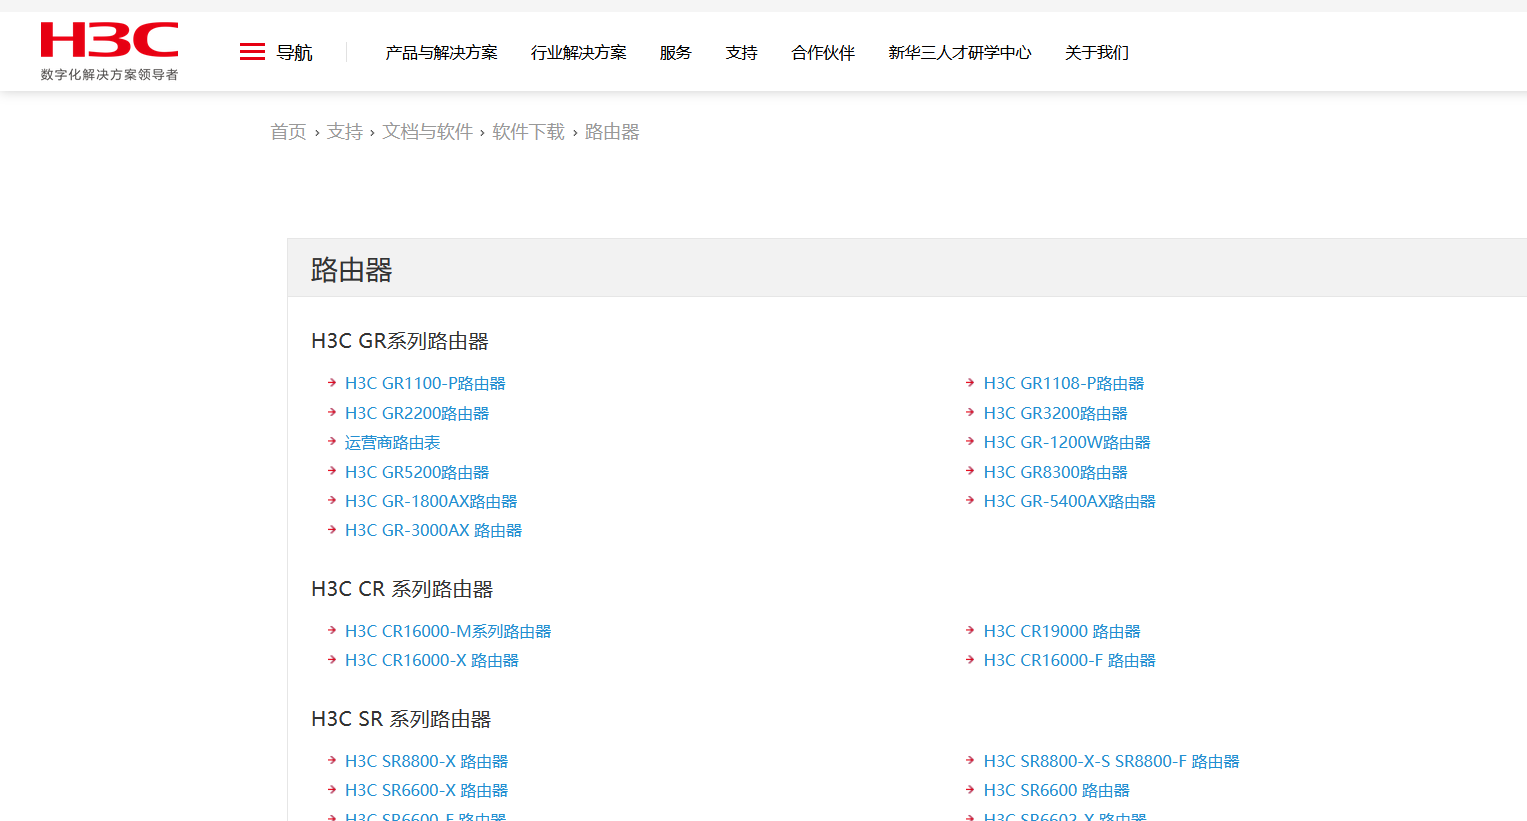Open H3C GR3200路由器 link
Image resolution: width=1527 pixels, height=821 pixels.
click(x=1056, y=413)
